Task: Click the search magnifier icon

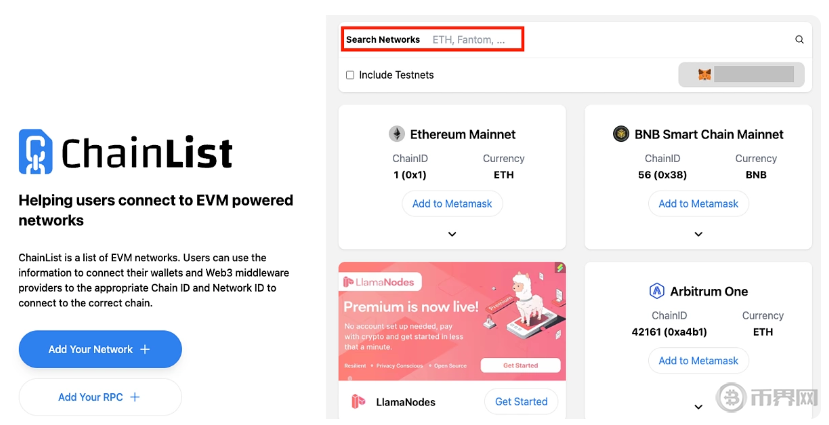Action: tap(799, 39)
